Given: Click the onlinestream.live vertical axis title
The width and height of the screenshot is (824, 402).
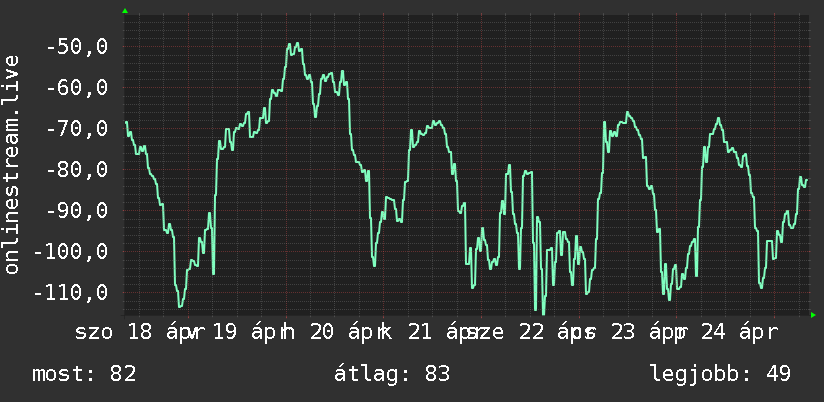Looking at the screenshot, I should click(x=11, y=164).
